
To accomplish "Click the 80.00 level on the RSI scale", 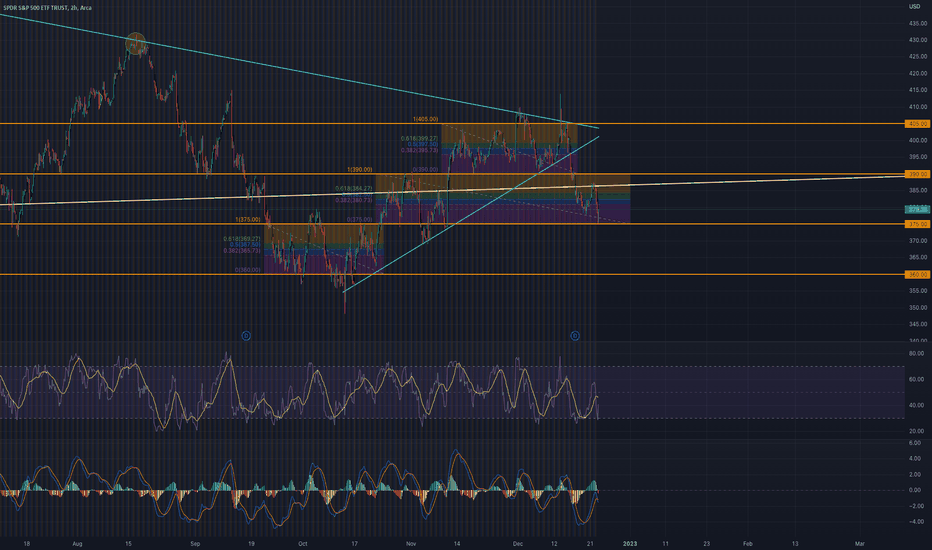I will [x=916, y=353].
